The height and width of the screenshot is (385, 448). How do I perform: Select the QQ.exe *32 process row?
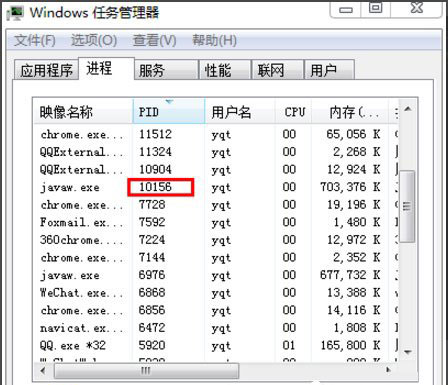[216, 345]
